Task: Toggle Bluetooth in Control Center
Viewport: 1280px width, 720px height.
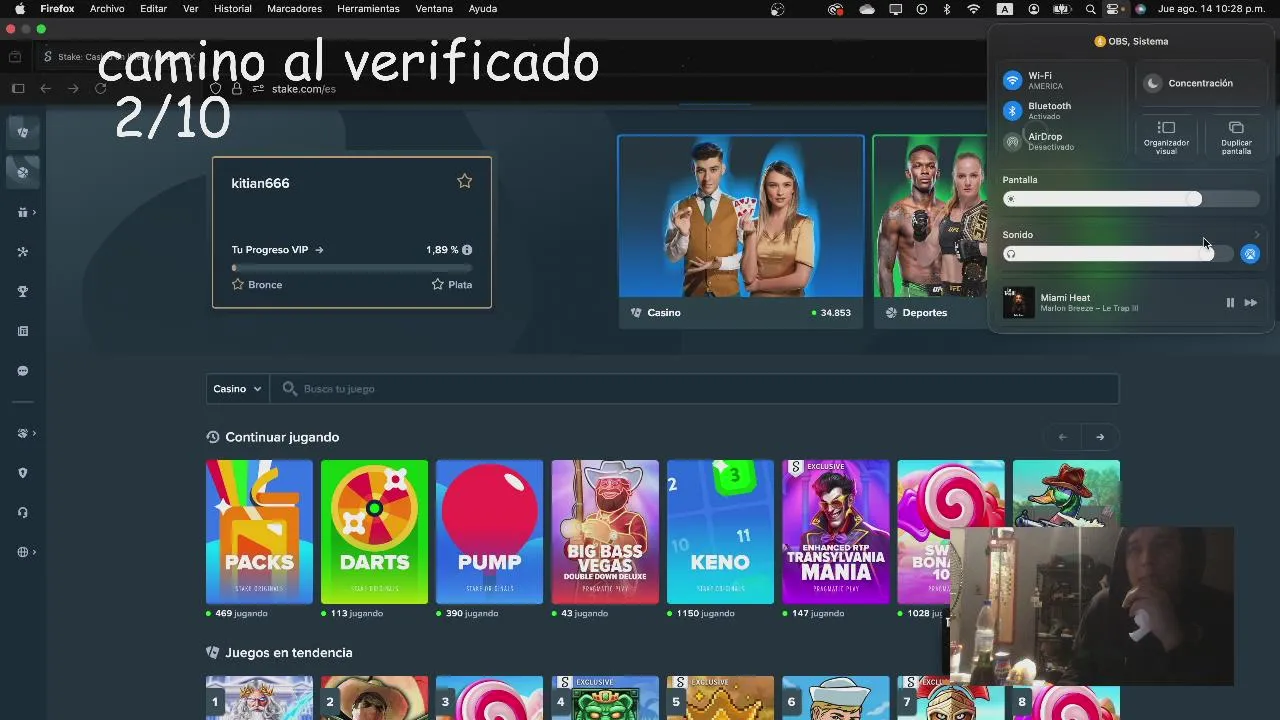Action: (1013, 110)
